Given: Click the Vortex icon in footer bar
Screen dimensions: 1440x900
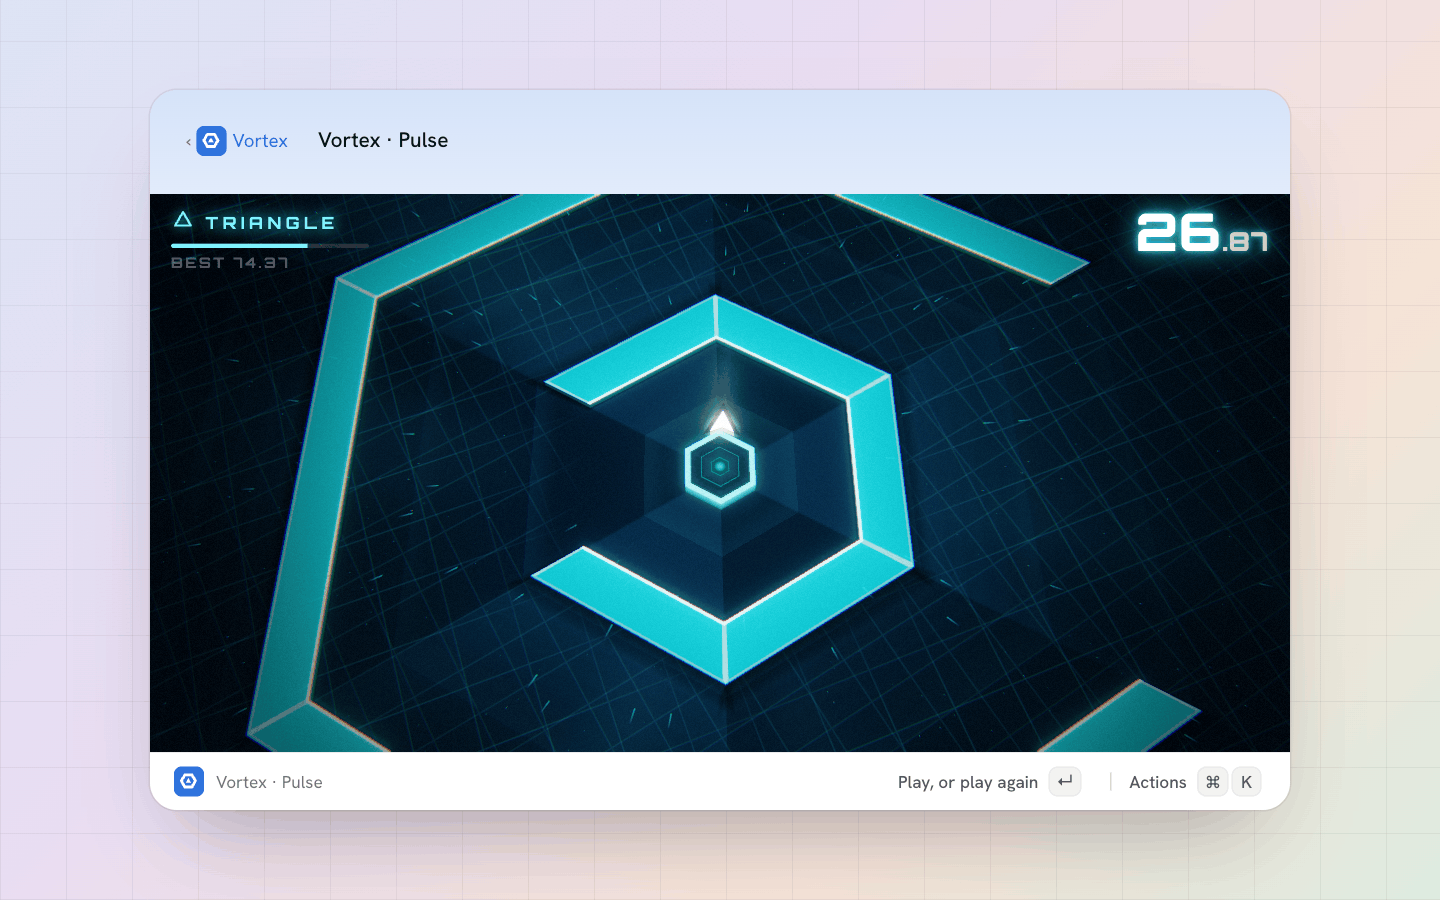Looking at the screenshot, I should click(189, 781).
